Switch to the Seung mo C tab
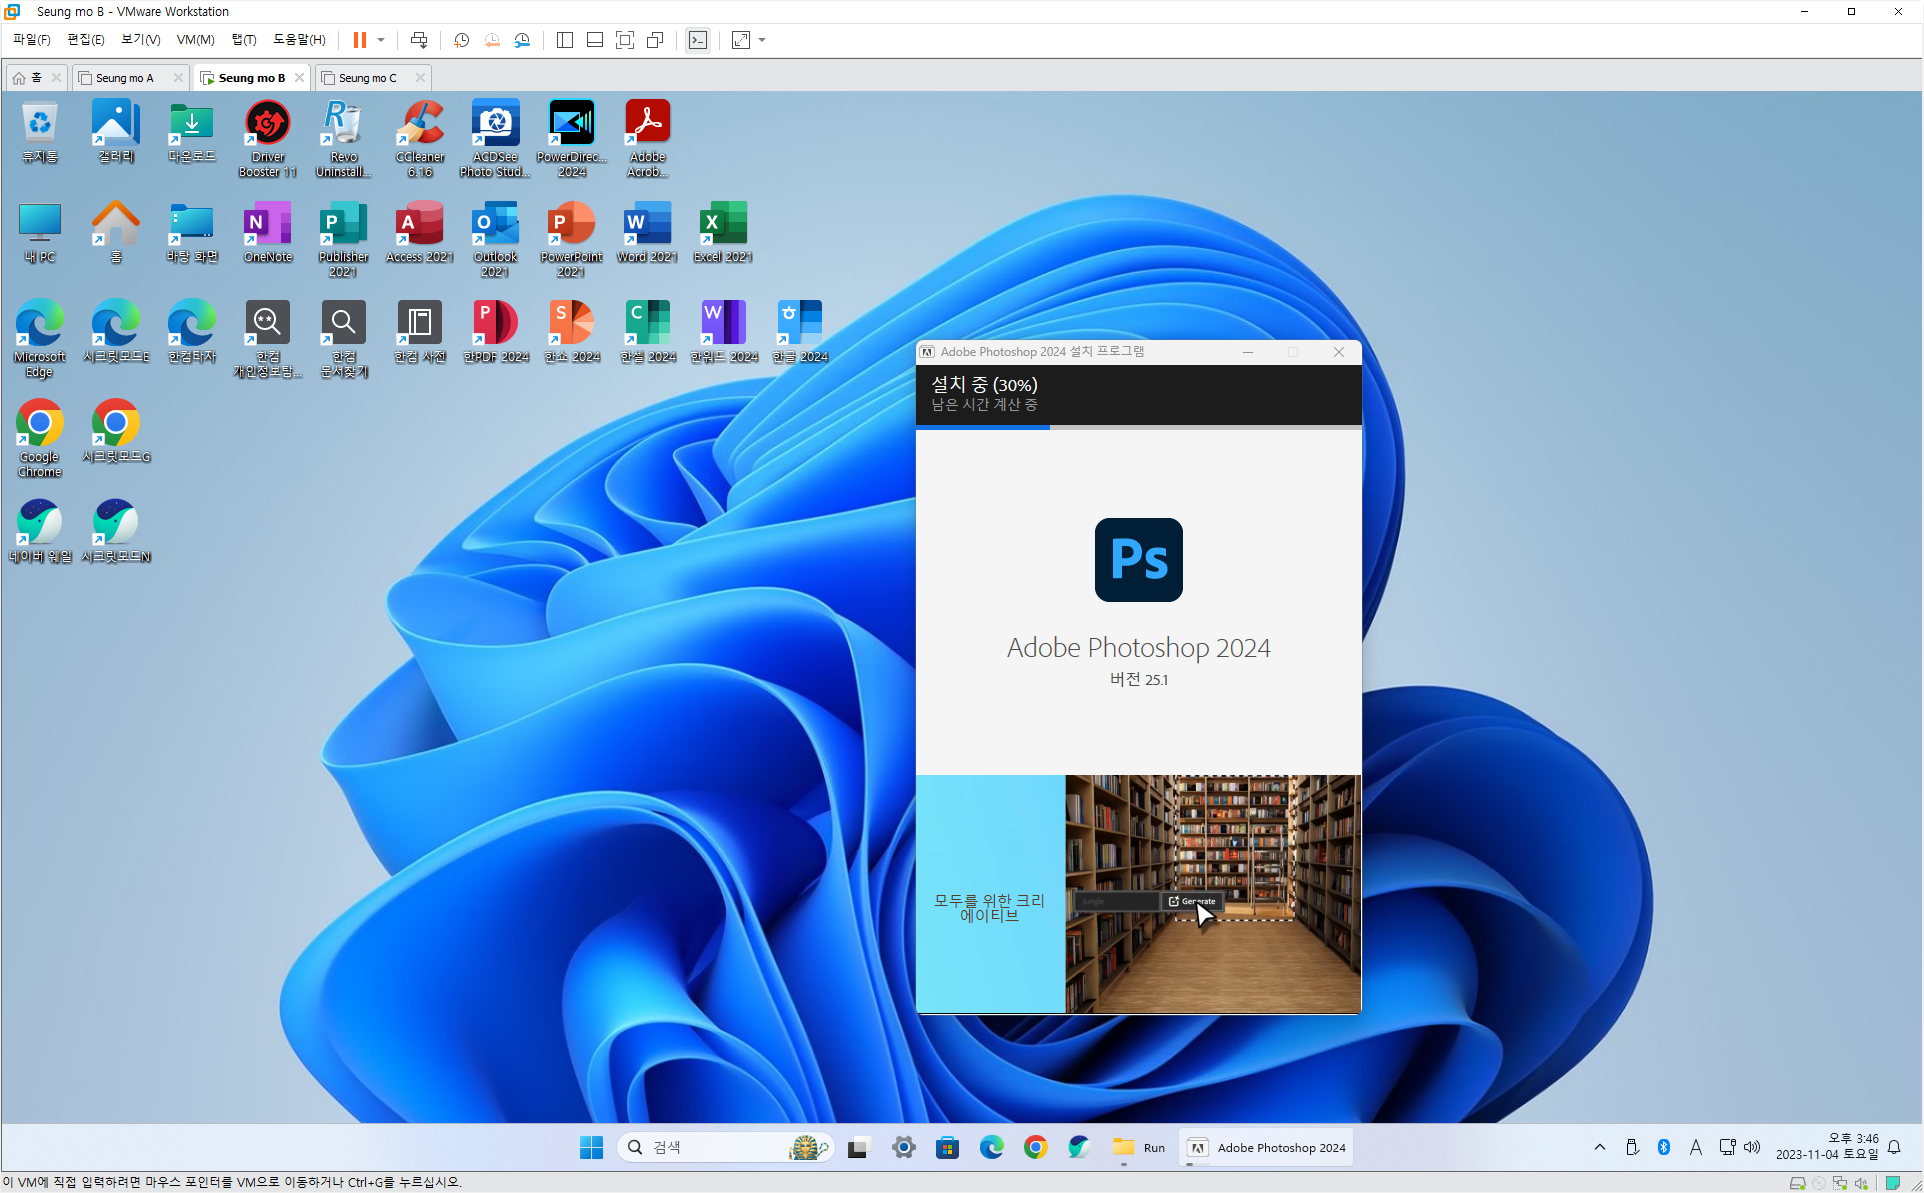This screenshot has height=1193, width=1924. (367, 78)
